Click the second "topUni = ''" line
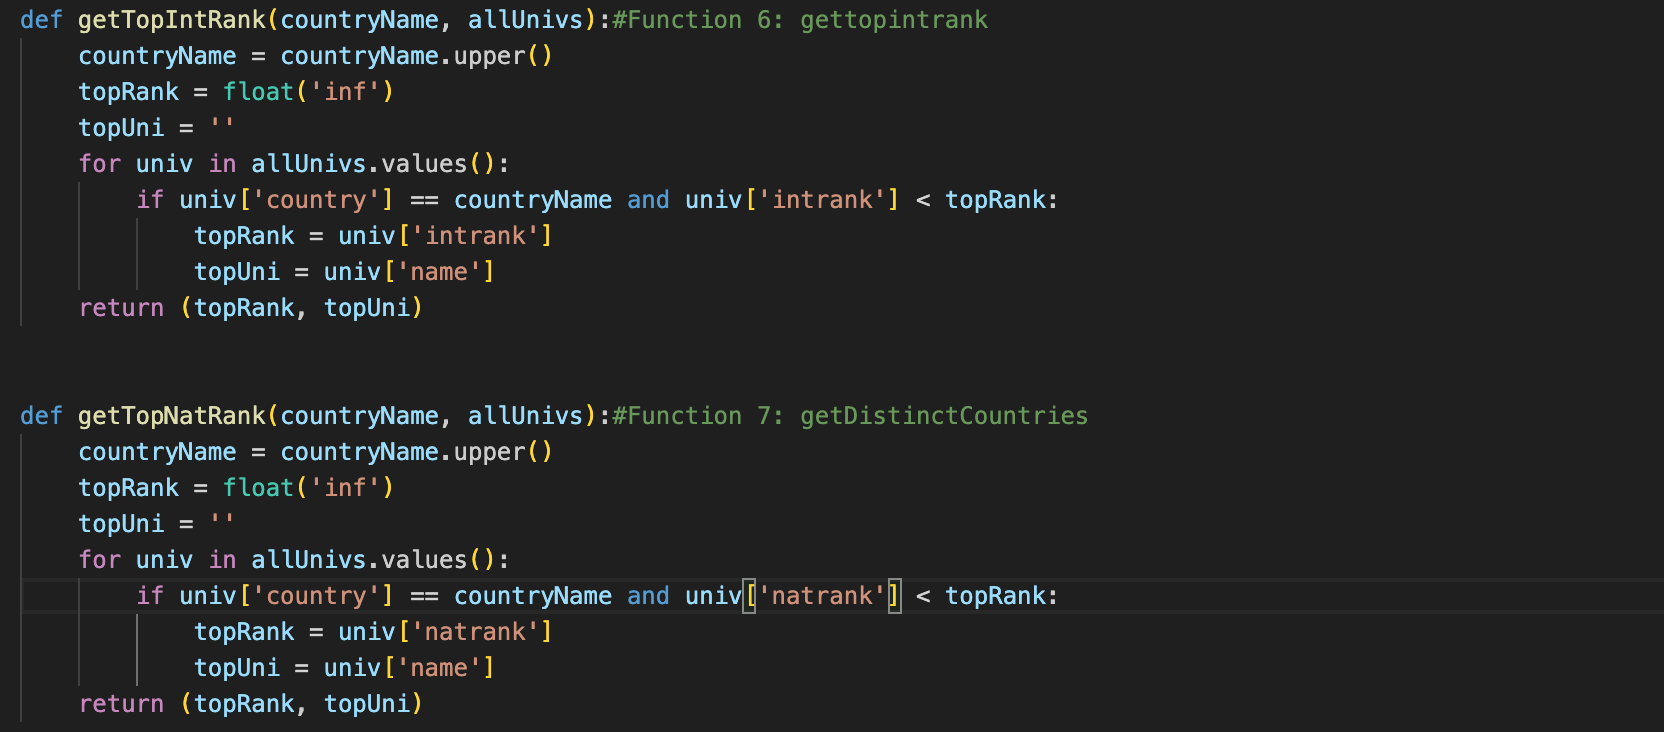Viewport: 1664px width, 732px height. click(157, 524)
